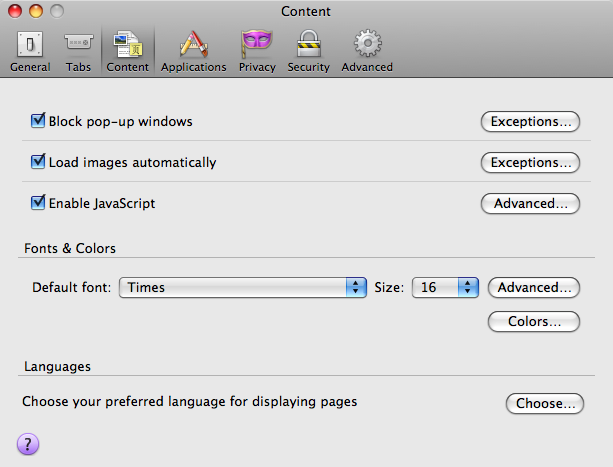Close the Content preferences window

click(x=13, y=11)
